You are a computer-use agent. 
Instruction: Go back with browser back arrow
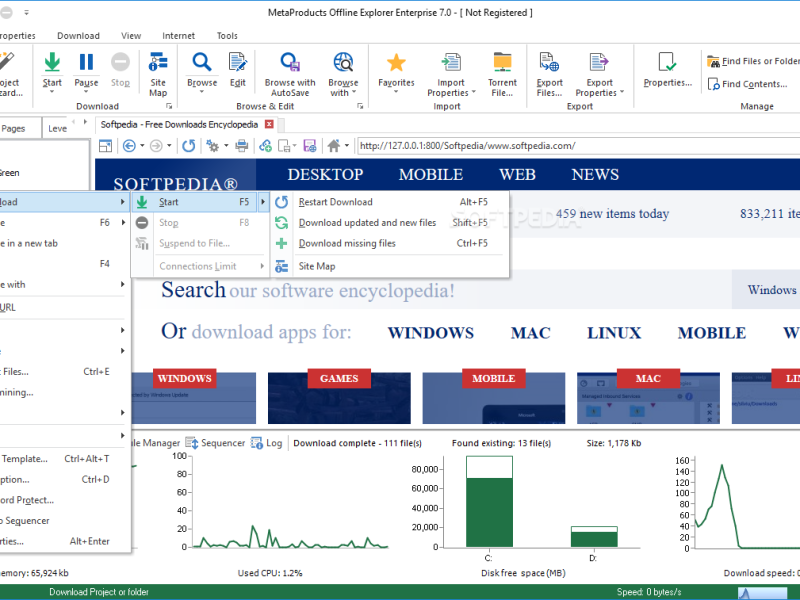click(129, 146)
